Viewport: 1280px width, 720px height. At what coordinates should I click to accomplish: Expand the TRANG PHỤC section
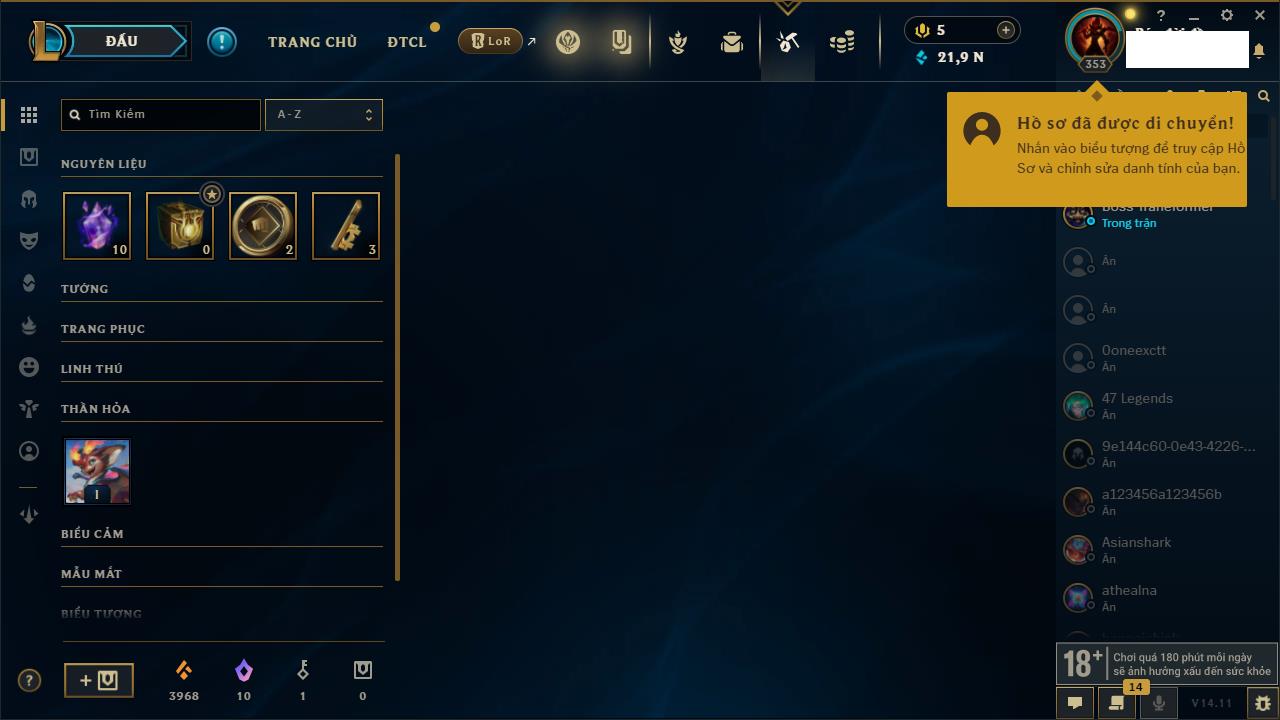coord(222,329)
